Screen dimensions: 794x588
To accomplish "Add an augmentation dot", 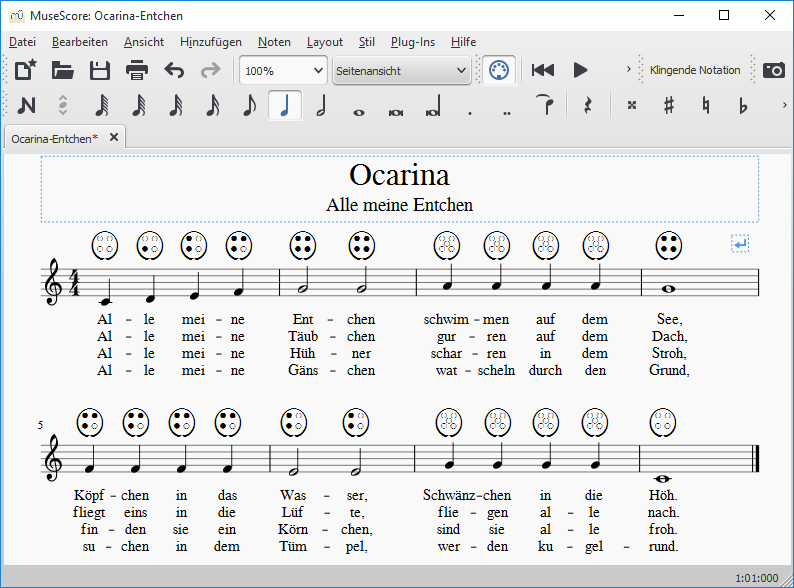I will [470, 113].
